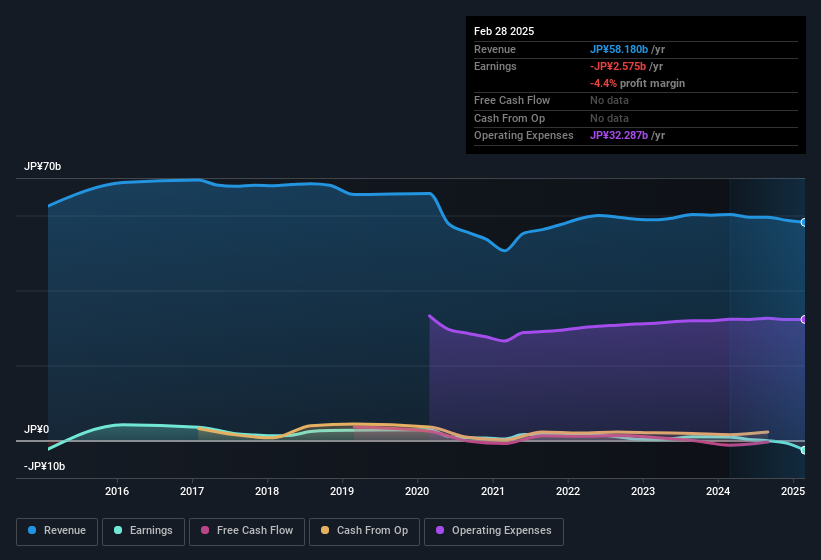This screenshot has width=821, height=560.
Task: Click the Free Cash Flow No data value
Action: pos(609,100)
